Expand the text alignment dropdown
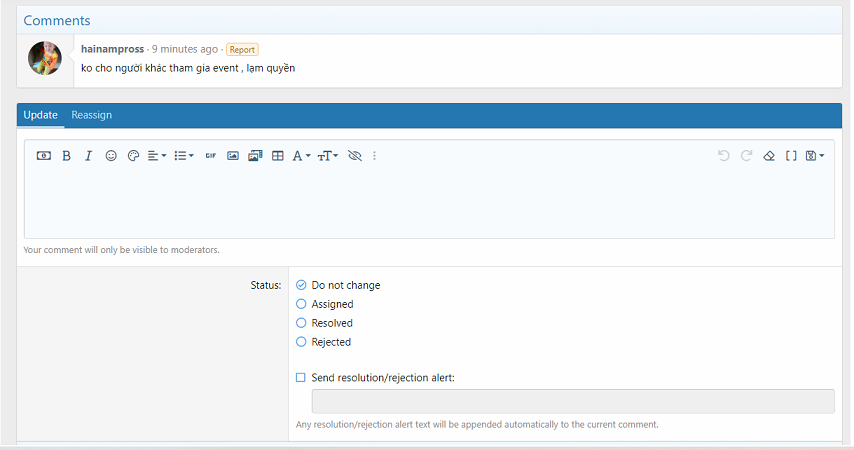854x450 pixels. (156, 156)
